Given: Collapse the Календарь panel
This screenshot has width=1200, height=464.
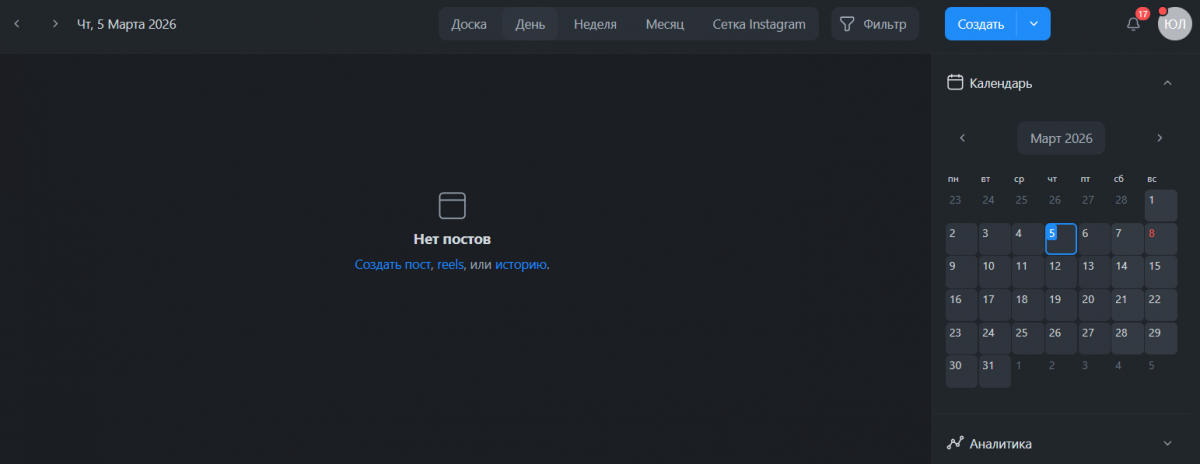Looking at the screenshot, I should point(1167,83).
